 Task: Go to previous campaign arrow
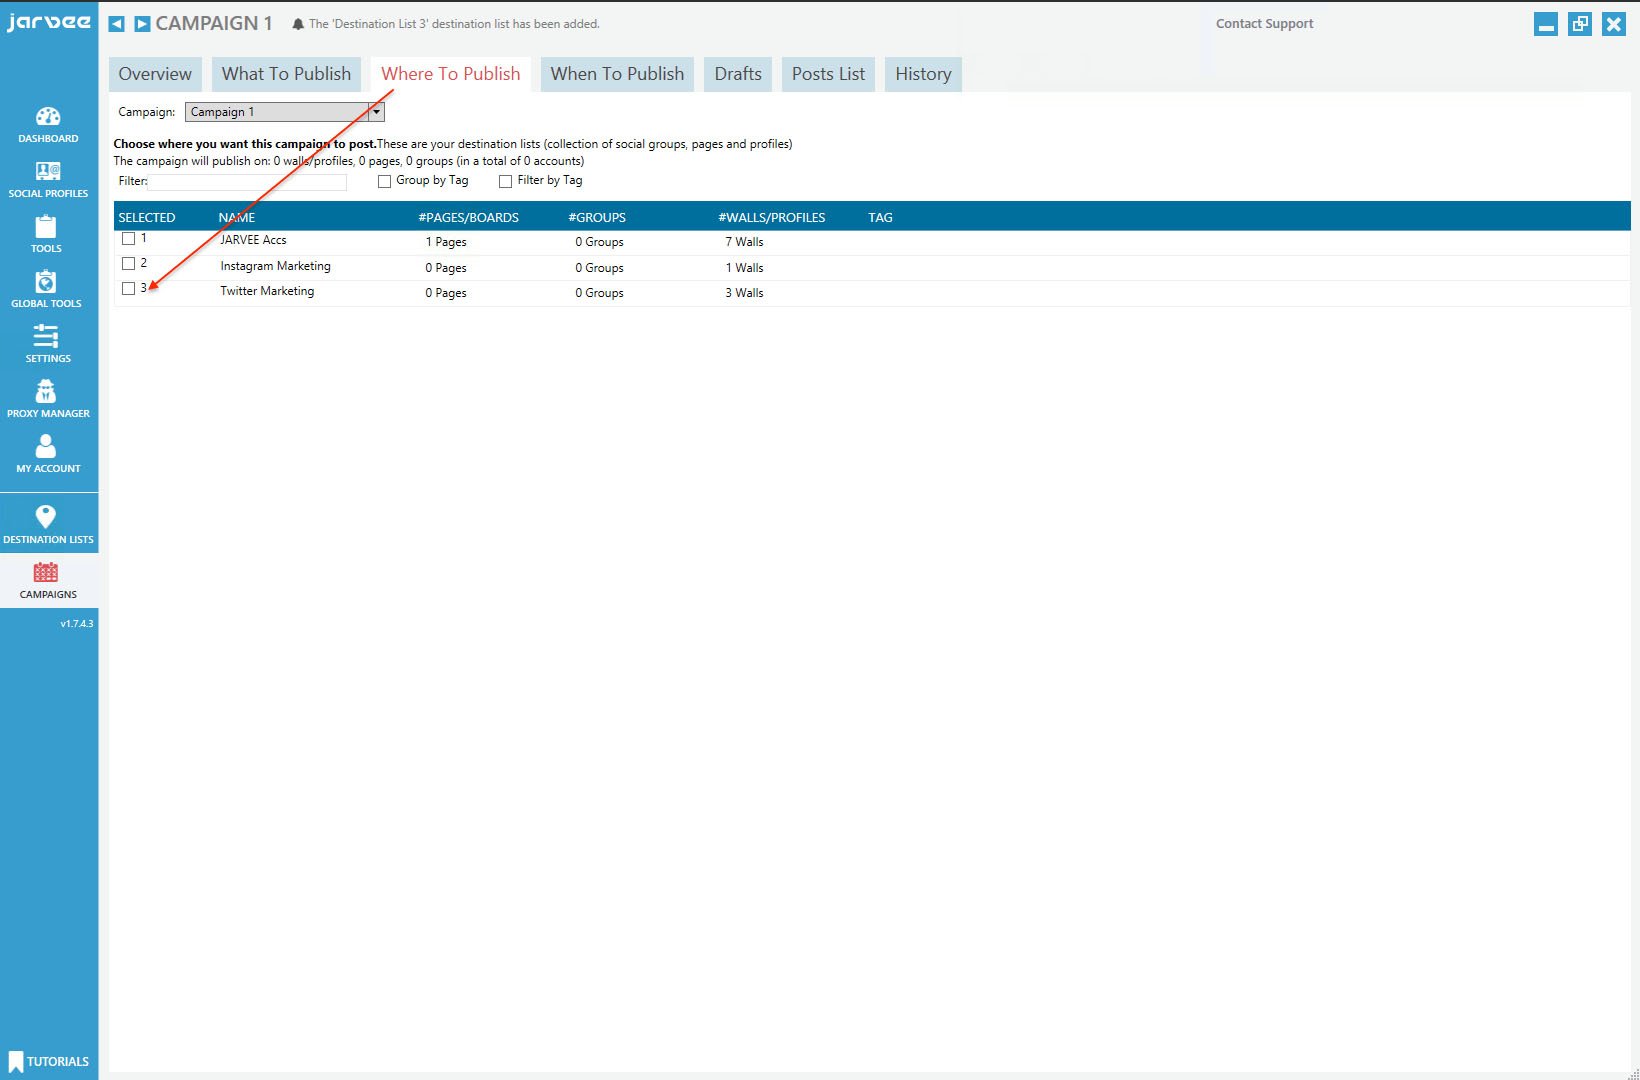[x=116, y=23]
